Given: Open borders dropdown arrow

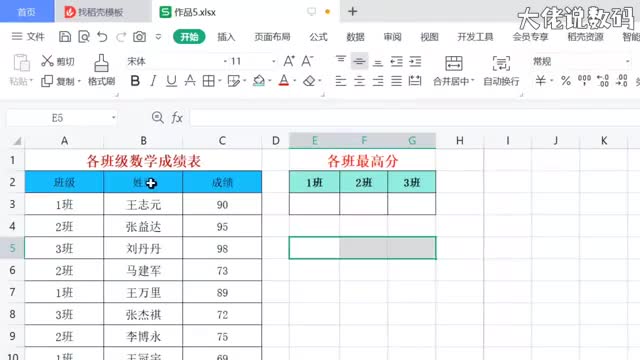Looking at the screenshot, I should pyautogui.click(x=220, y=81).
